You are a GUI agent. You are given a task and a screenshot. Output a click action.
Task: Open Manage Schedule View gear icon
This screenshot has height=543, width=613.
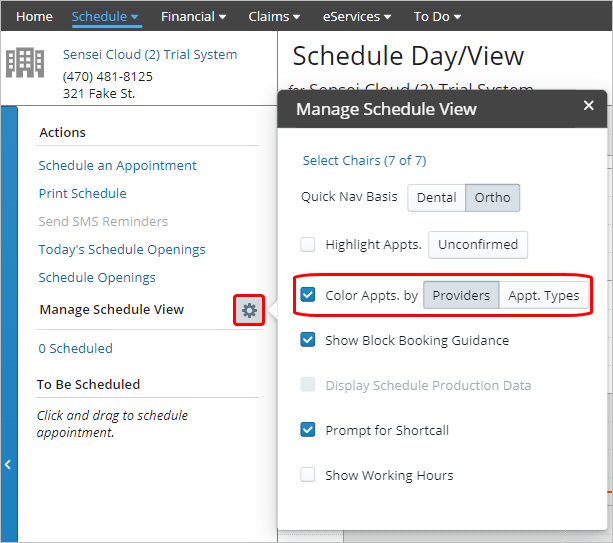tap(249, 310)
